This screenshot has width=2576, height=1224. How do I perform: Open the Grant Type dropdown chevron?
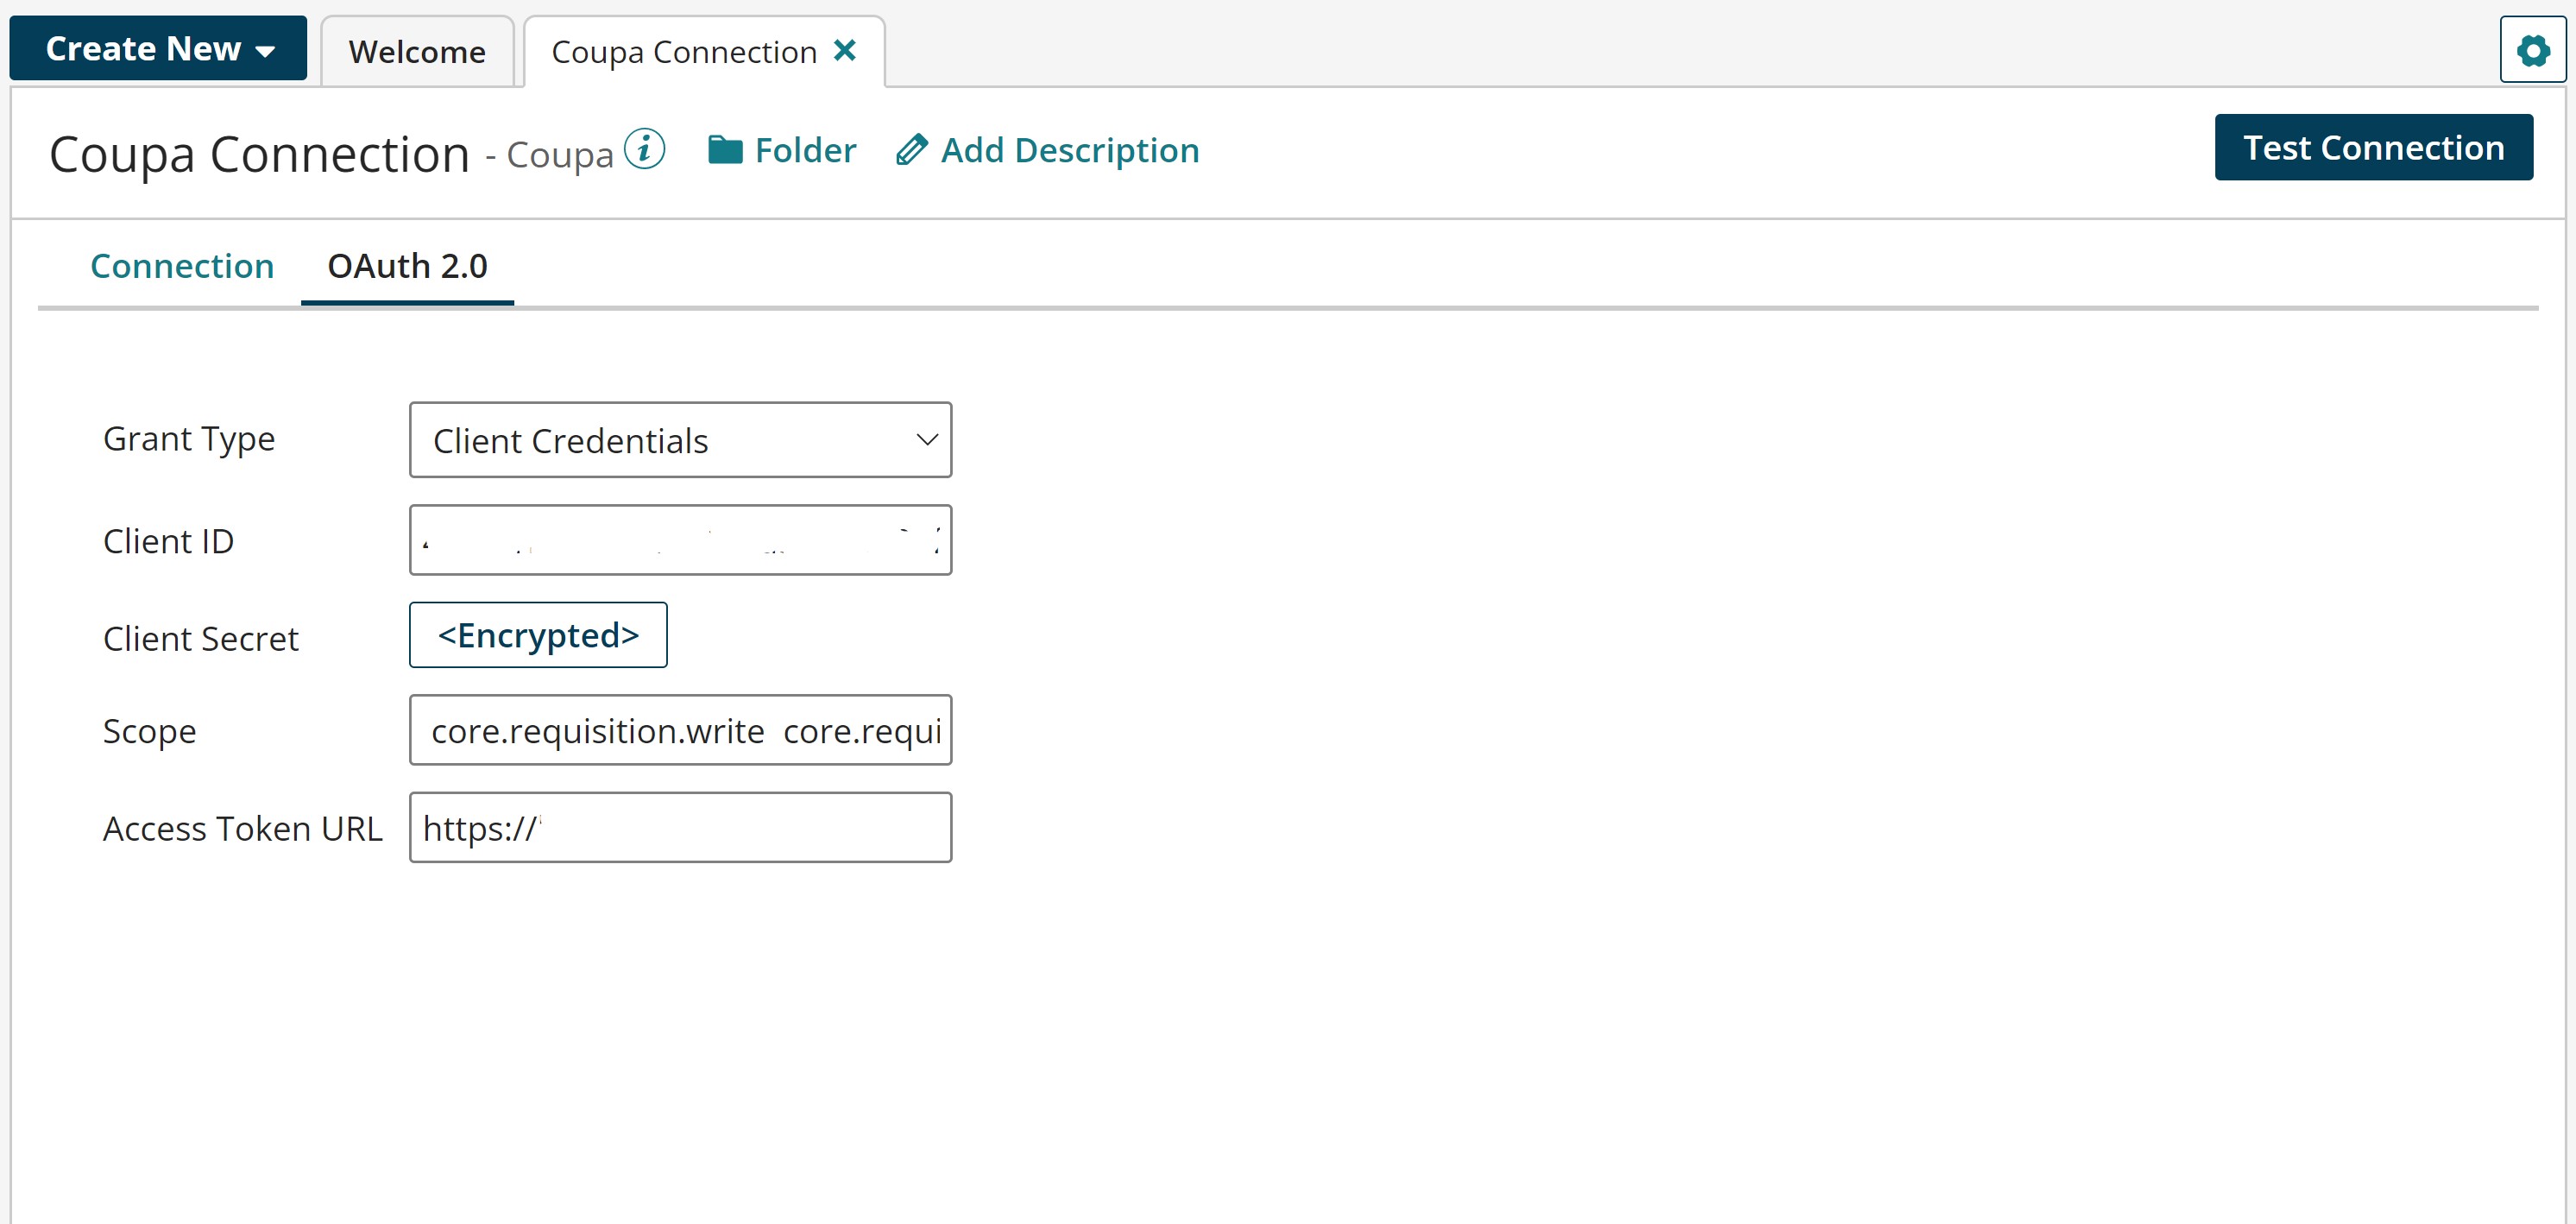(926, 439)
